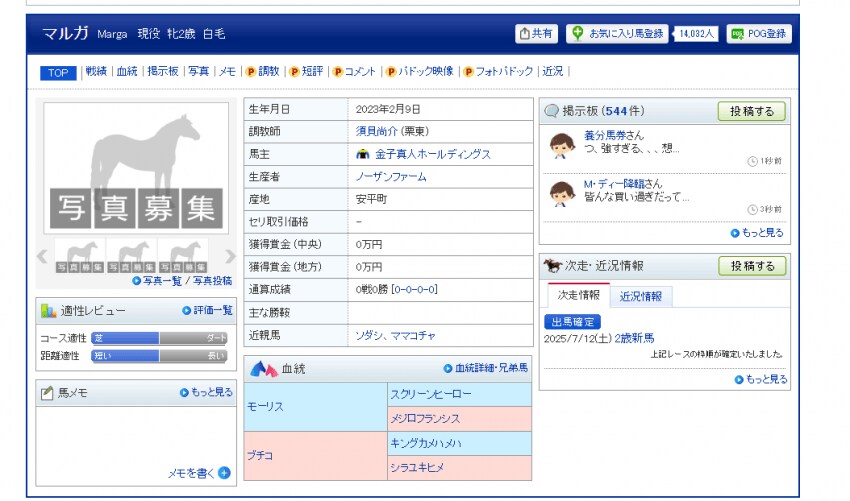This screenshot has width=850, height=501.
Task: Open the 血統 tab
Action: tap(127, 72)
